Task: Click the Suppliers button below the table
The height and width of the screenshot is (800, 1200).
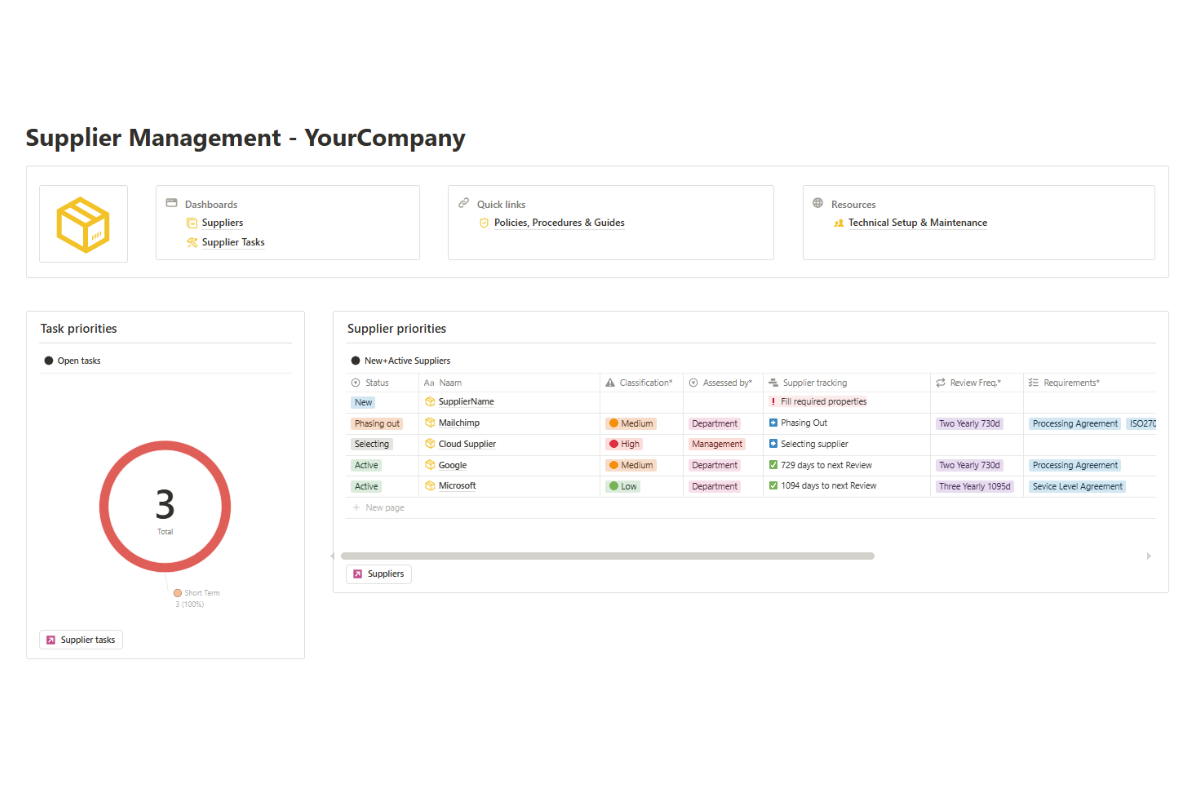Action: click(379, 574)
